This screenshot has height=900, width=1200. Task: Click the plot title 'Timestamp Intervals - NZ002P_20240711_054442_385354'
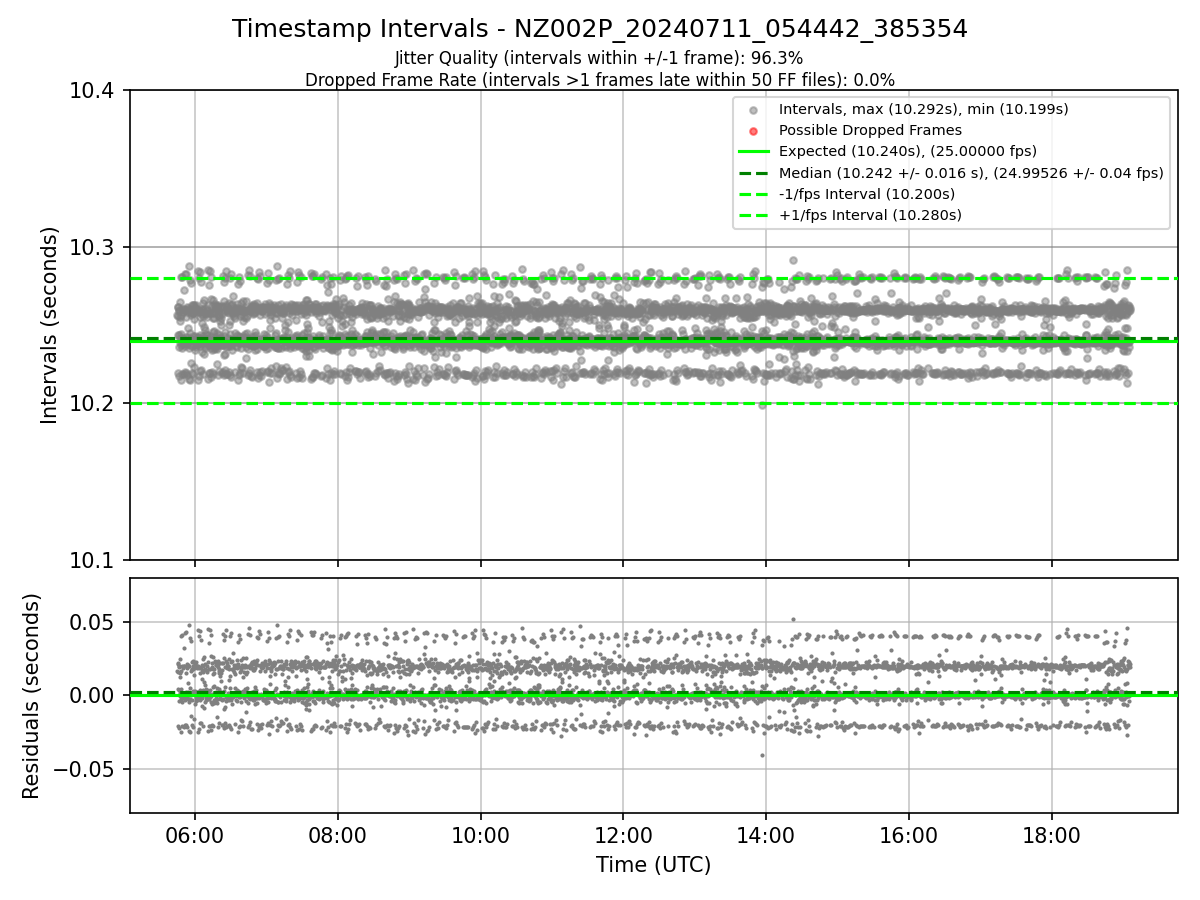tap(600, 29)
